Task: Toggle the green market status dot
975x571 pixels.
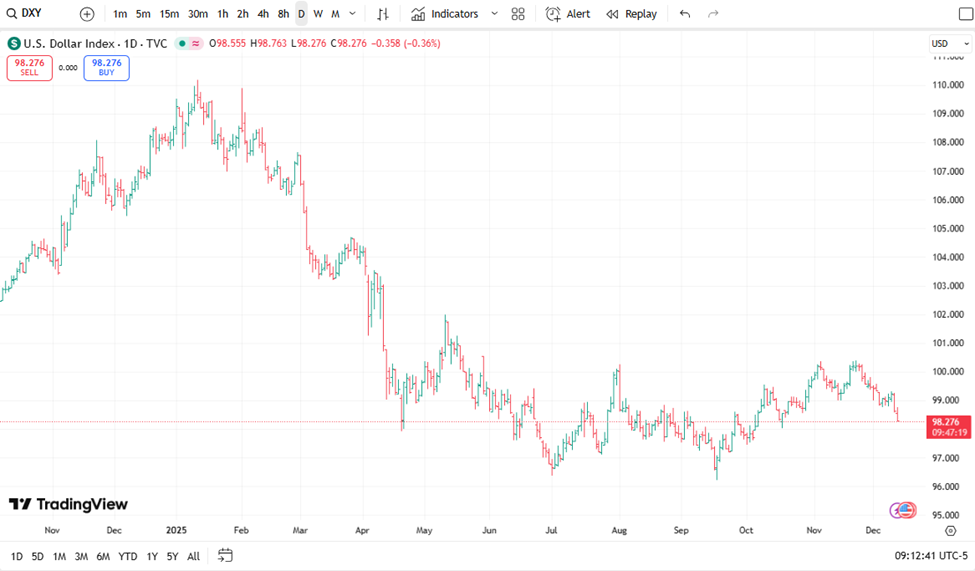Action: tap(180, 43)
